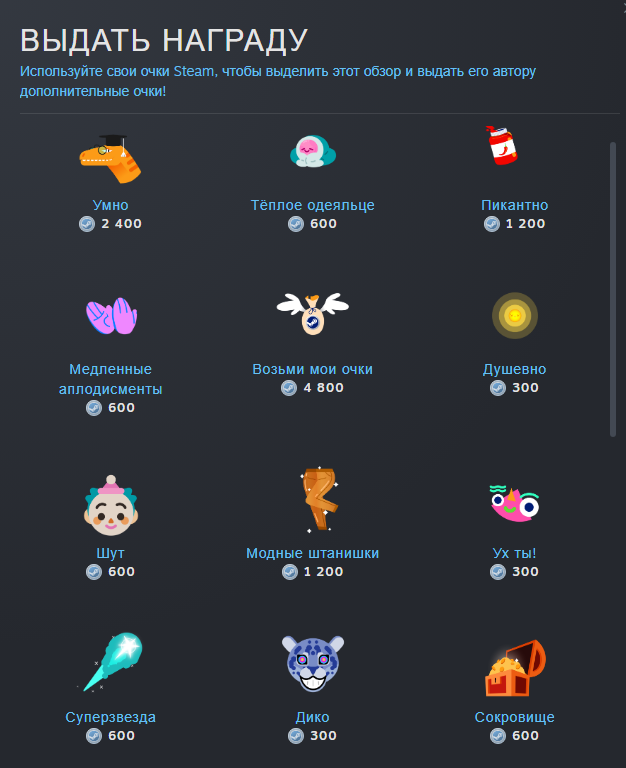Pick the chili jar "Пикантно" award icon

pyautogui.click(x=502, y=145)
